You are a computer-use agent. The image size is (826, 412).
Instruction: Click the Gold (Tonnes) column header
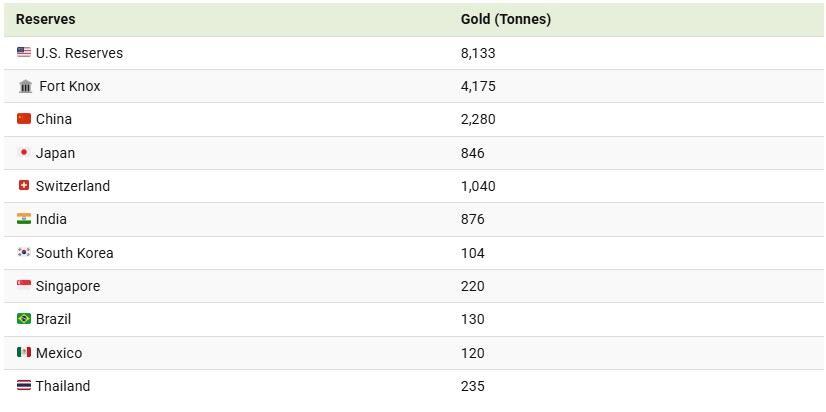505,19
